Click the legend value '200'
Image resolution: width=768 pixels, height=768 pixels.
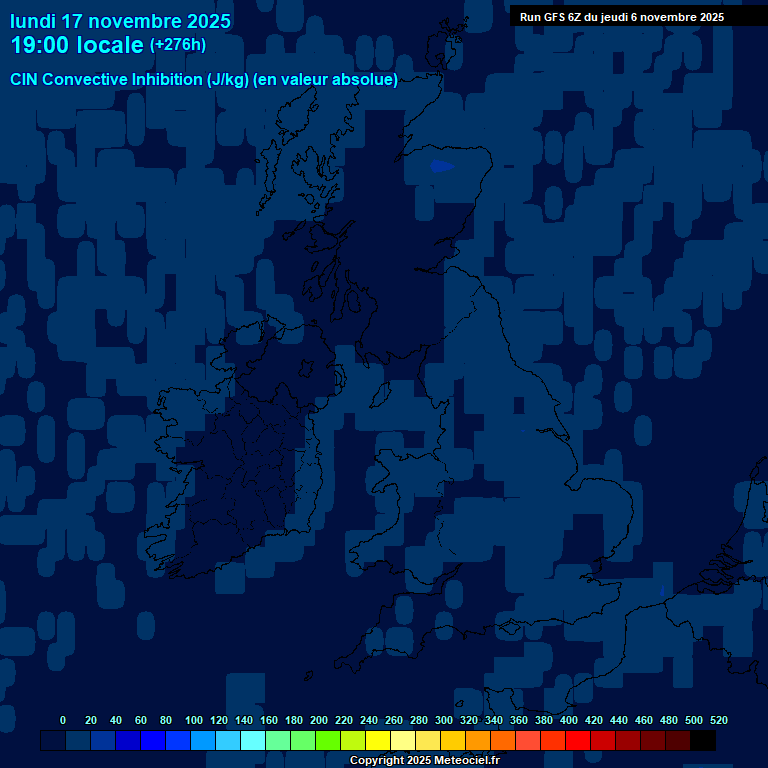pyautogui.click(x=319, y=720)
